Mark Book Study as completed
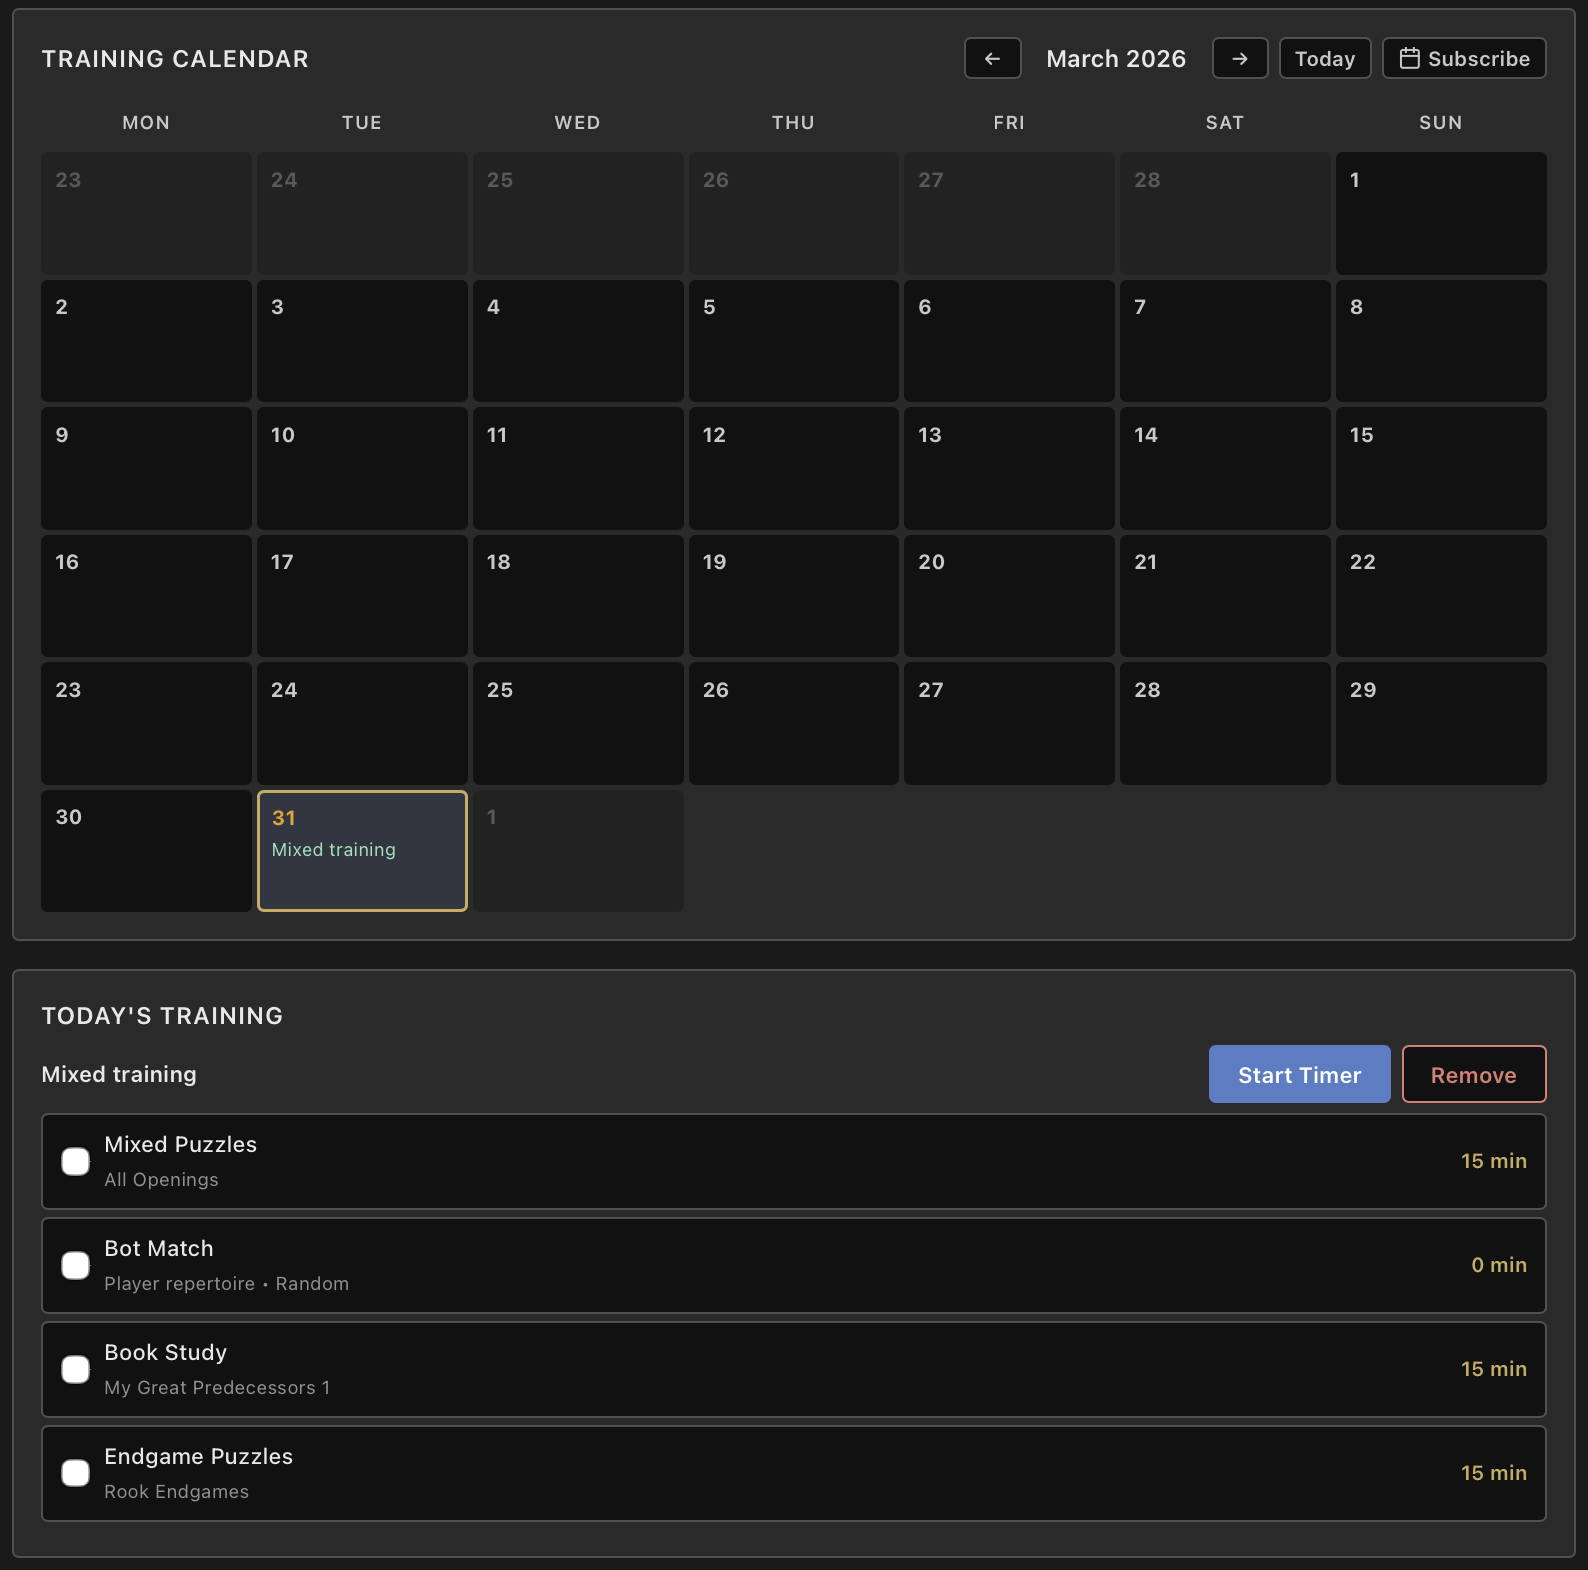Screen dimensions: 1588x1570 pyautogui.click(x=76, y=1369)
